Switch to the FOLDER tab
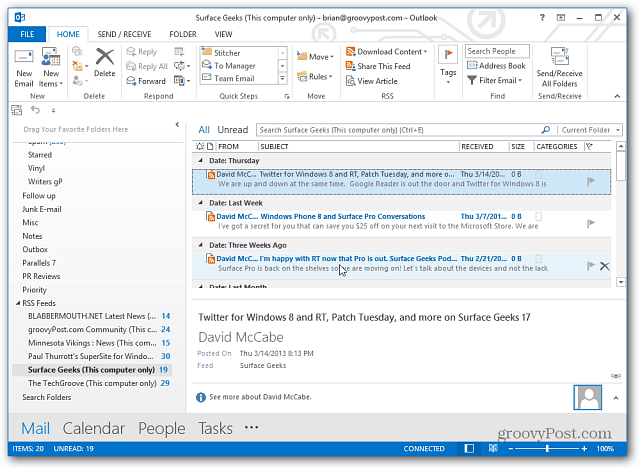Image resolution: width=640 pixels, height=469 pixels. 183,34
